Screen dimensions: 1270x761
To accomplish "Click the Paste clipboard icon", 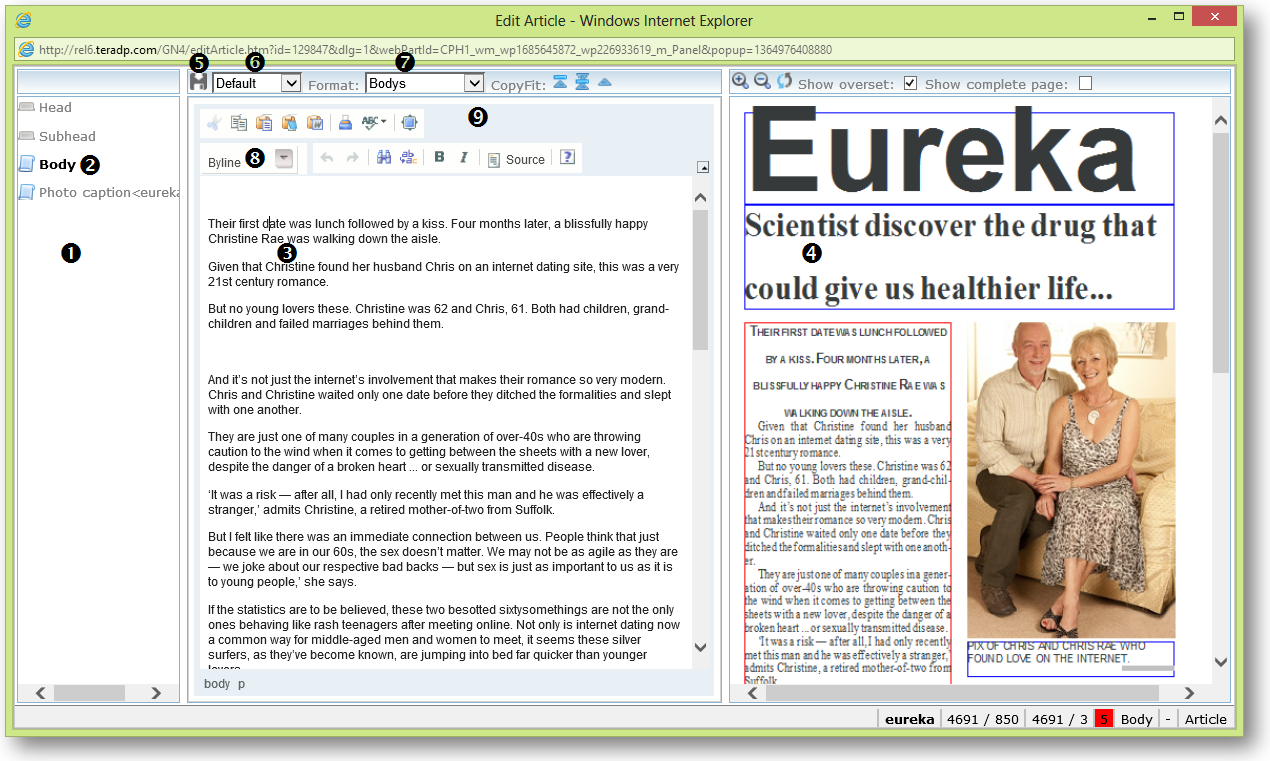I will tap(264, 123).
